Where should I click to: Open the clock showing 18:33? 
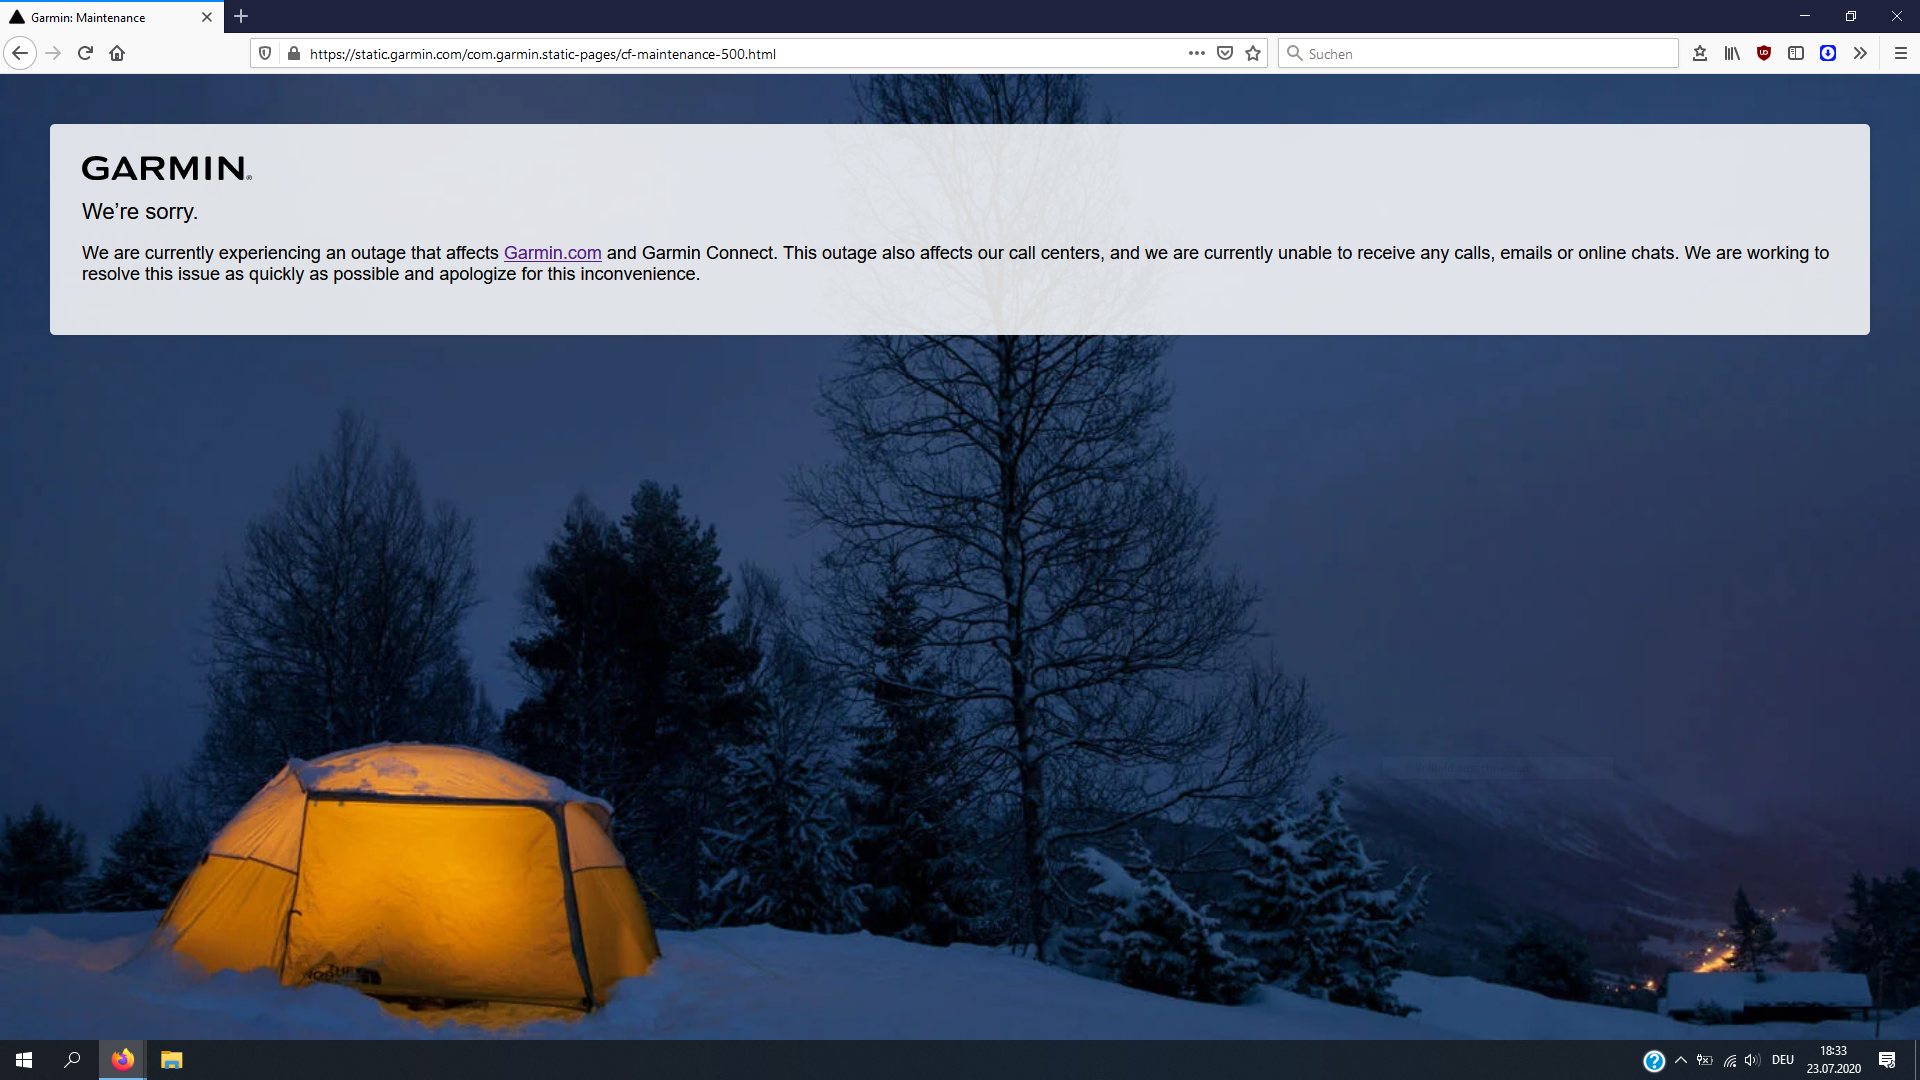pyautogui.click(x=1833, y=1060)
